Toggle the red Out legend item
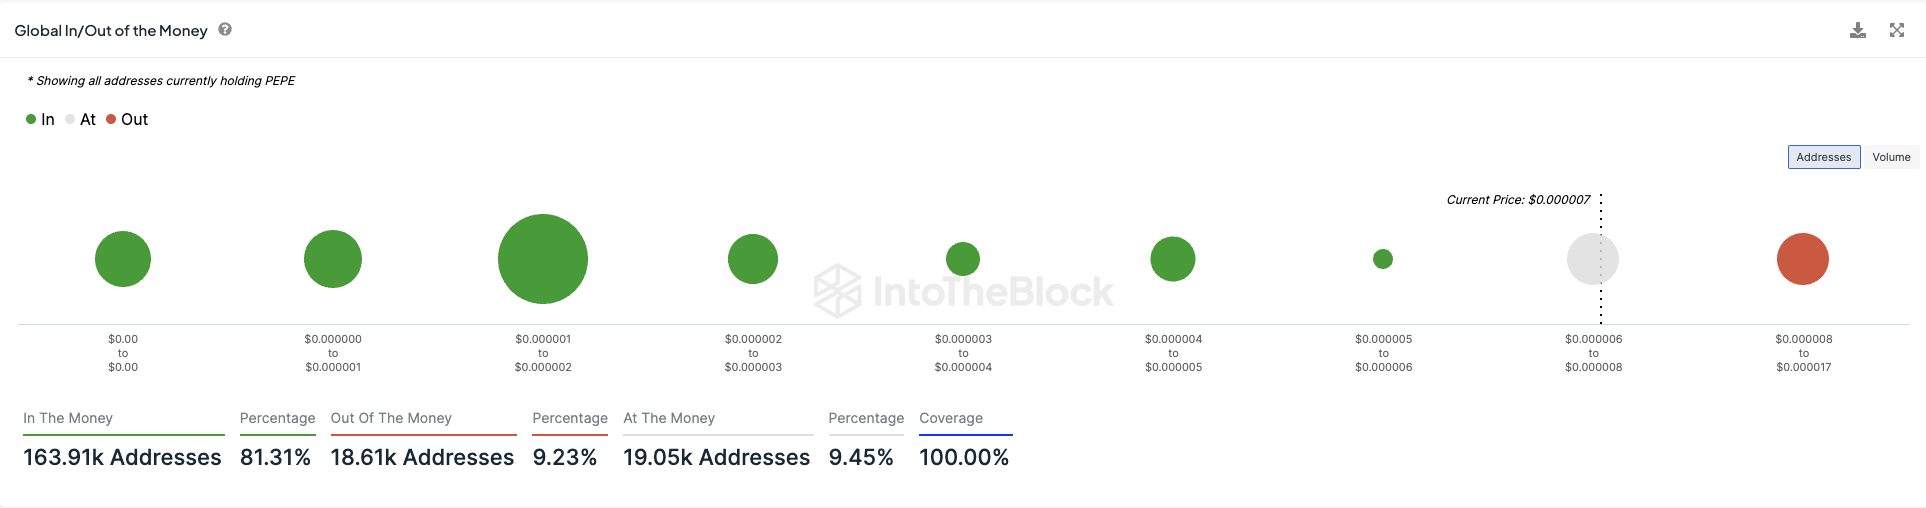The width and height of the screenshot is (1926, 508). click(127, 120)
